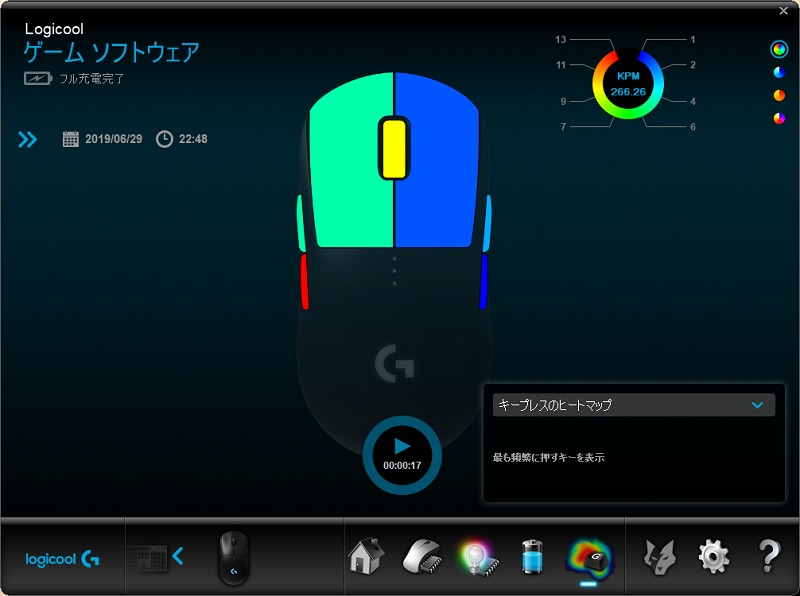Click the date text 2019/06/29
This screenshot has height=596, width=800.
[114, 139]
